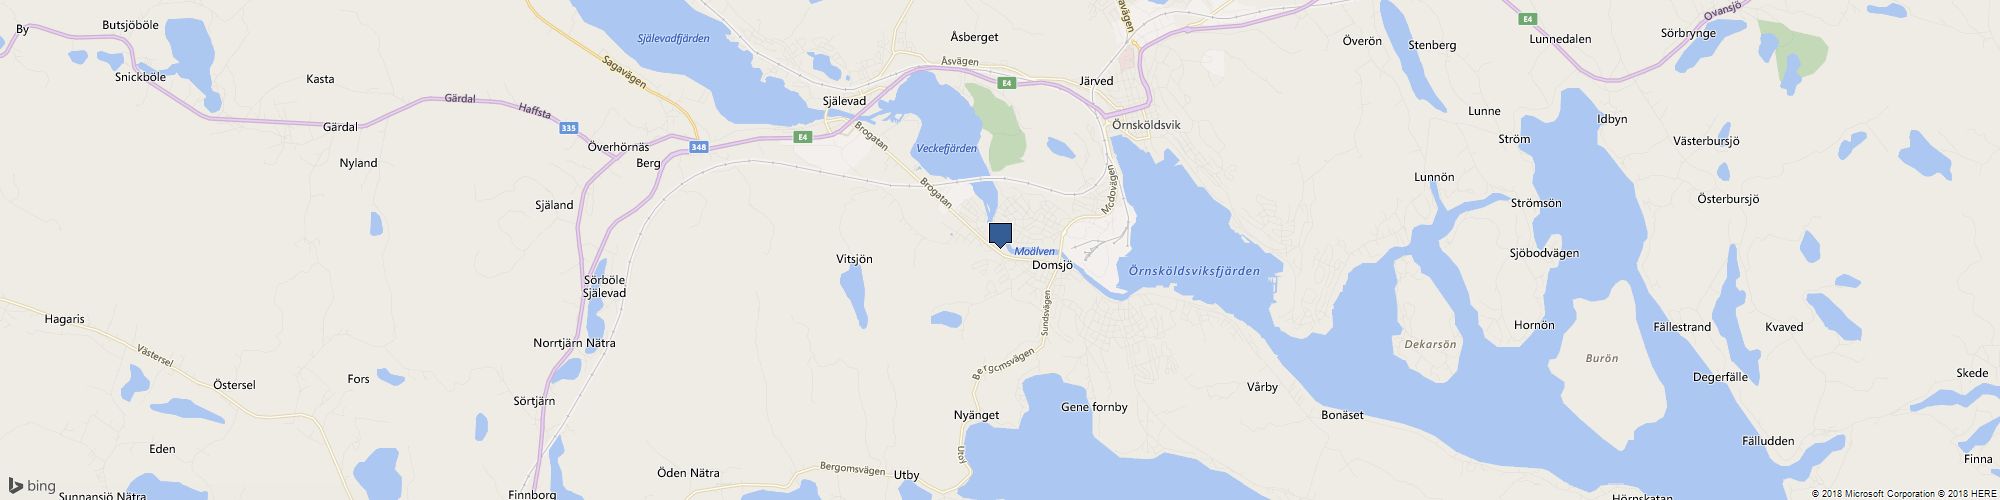Image resolution: width=2000 pixels, height=500 pixels.
Task: Select the Örnsköldsvik city label
Action: click(x=1146, y=125)
